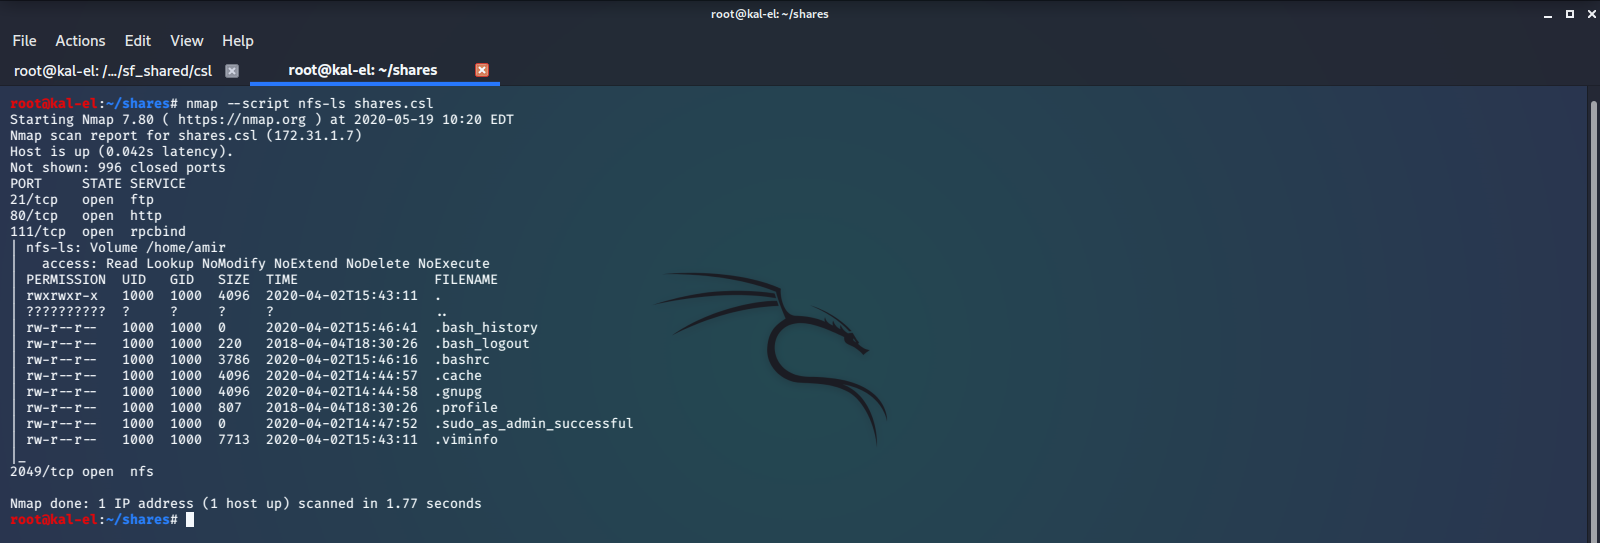Open the View menu

point(187,41)
